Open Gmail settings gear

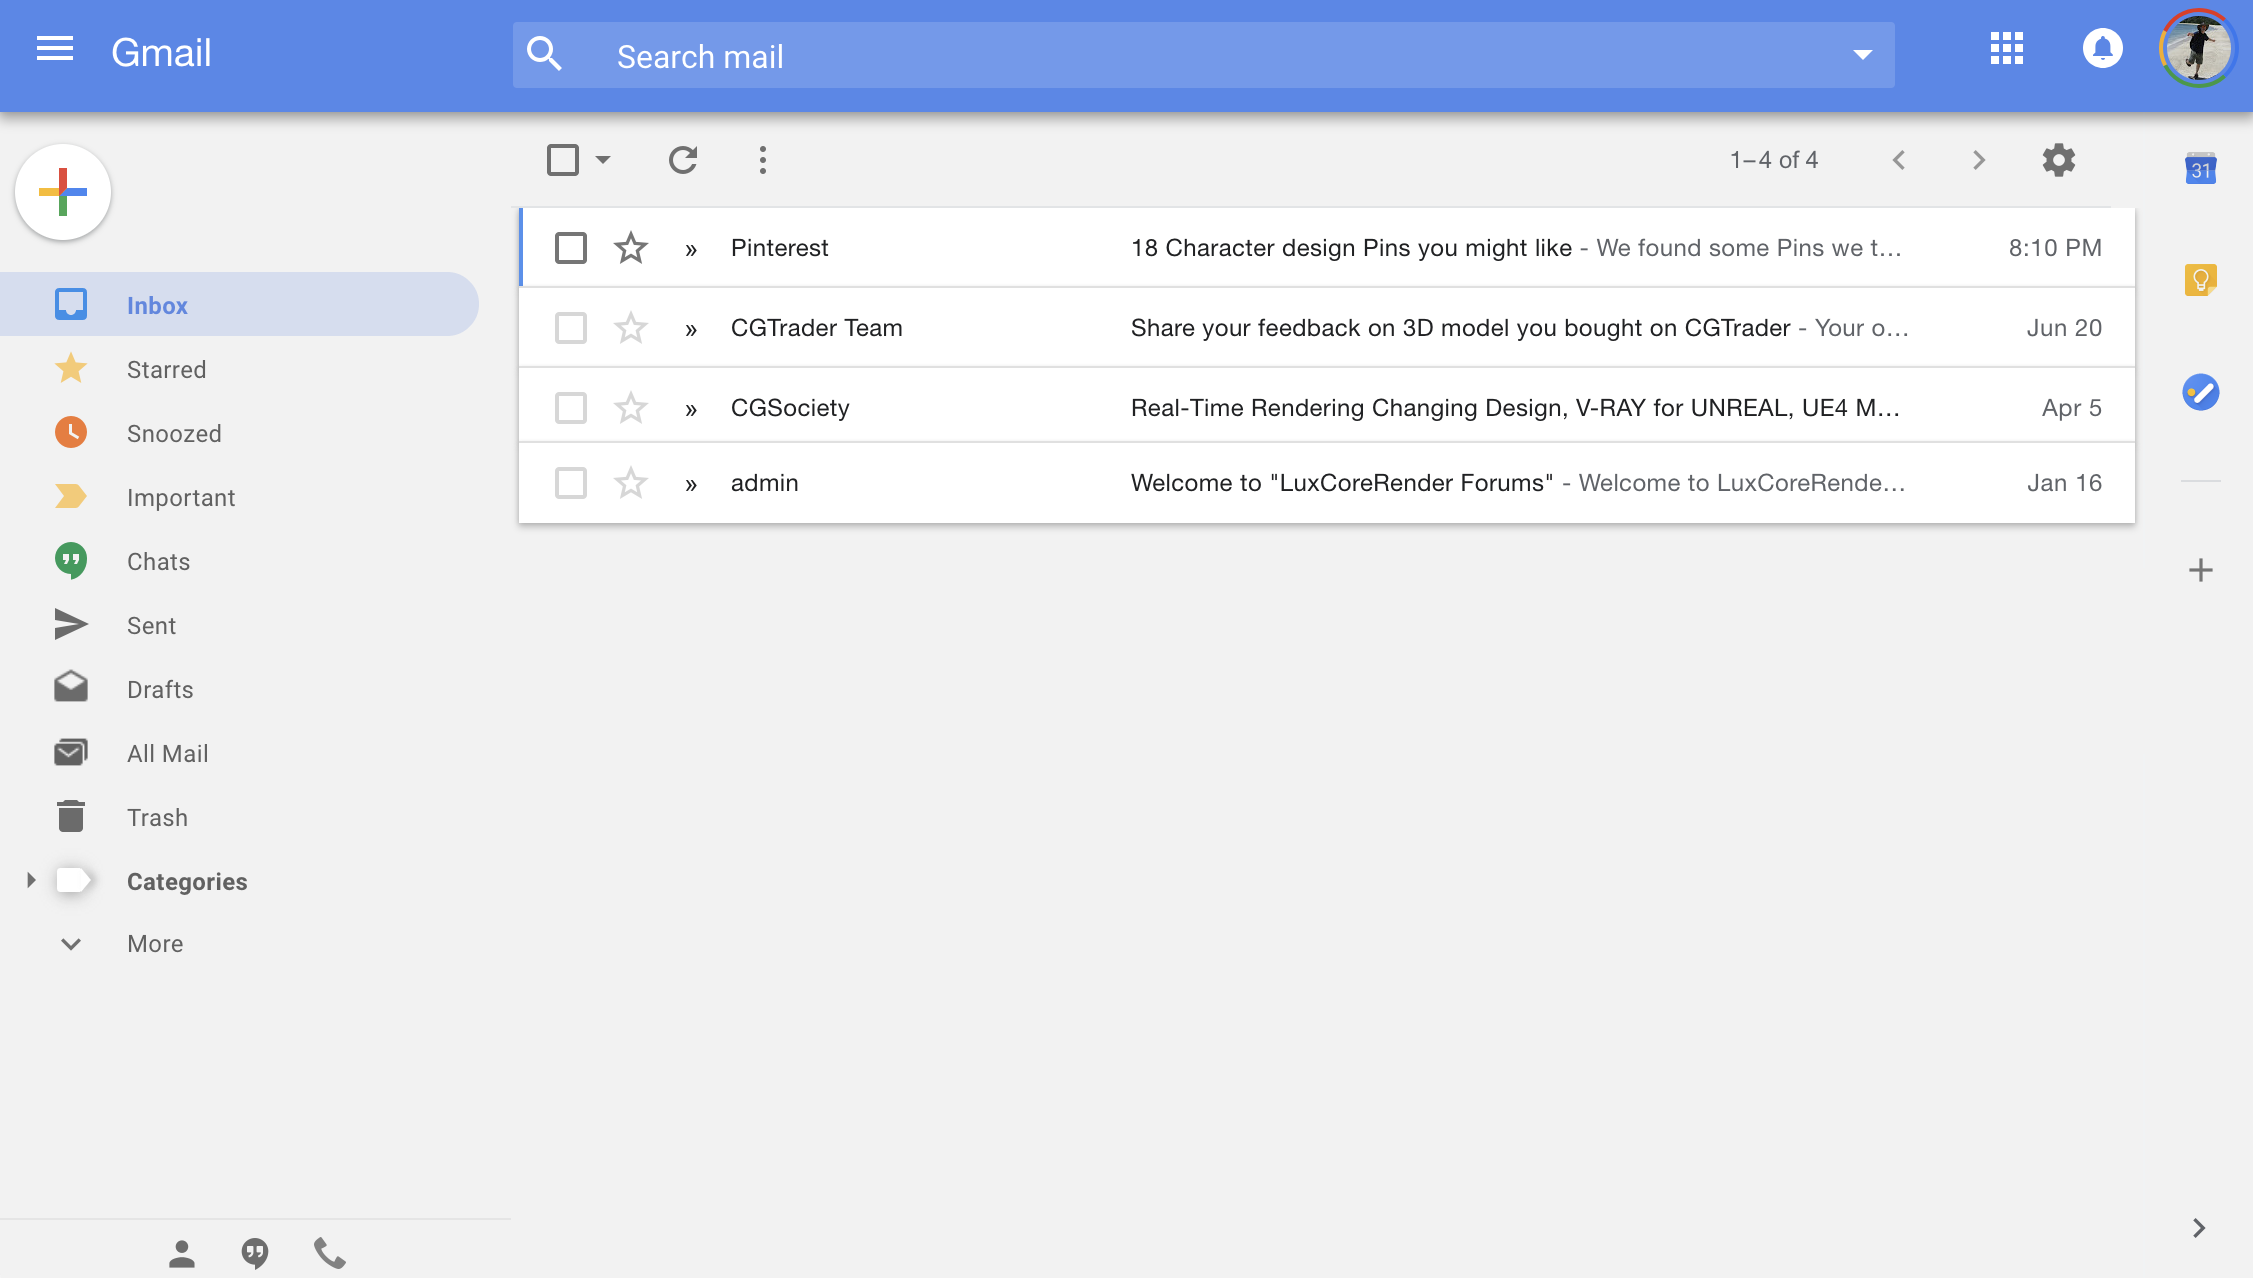2057,159
